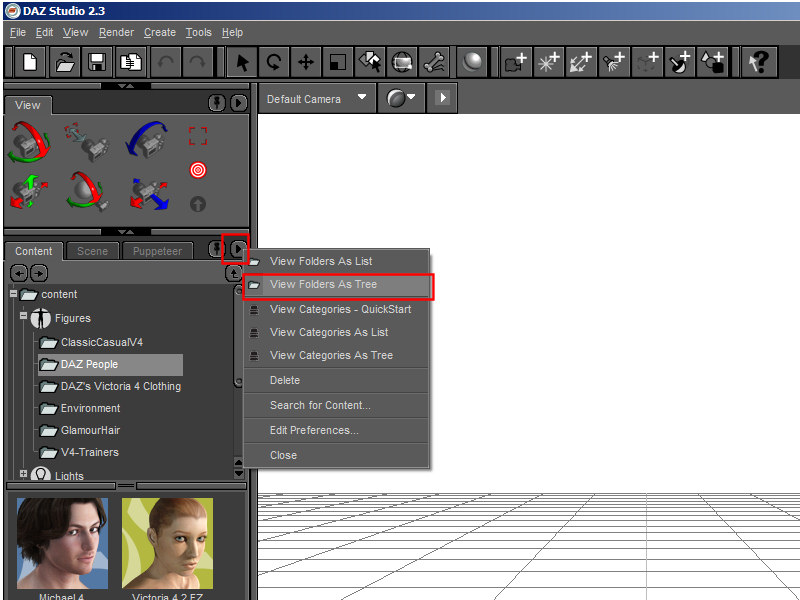
Task: Choose View Categories As Tree
Action: tap(337, 355)
